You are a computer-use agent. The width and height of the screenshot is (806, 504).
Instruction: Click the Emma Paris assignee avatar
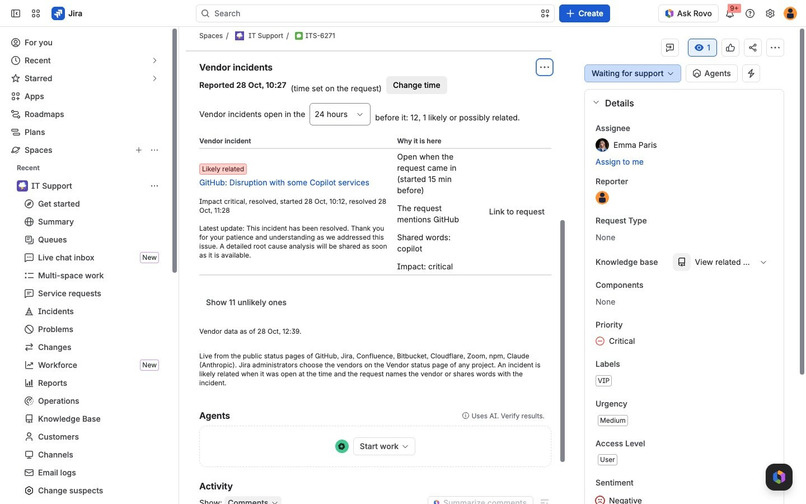click(602, 145)
